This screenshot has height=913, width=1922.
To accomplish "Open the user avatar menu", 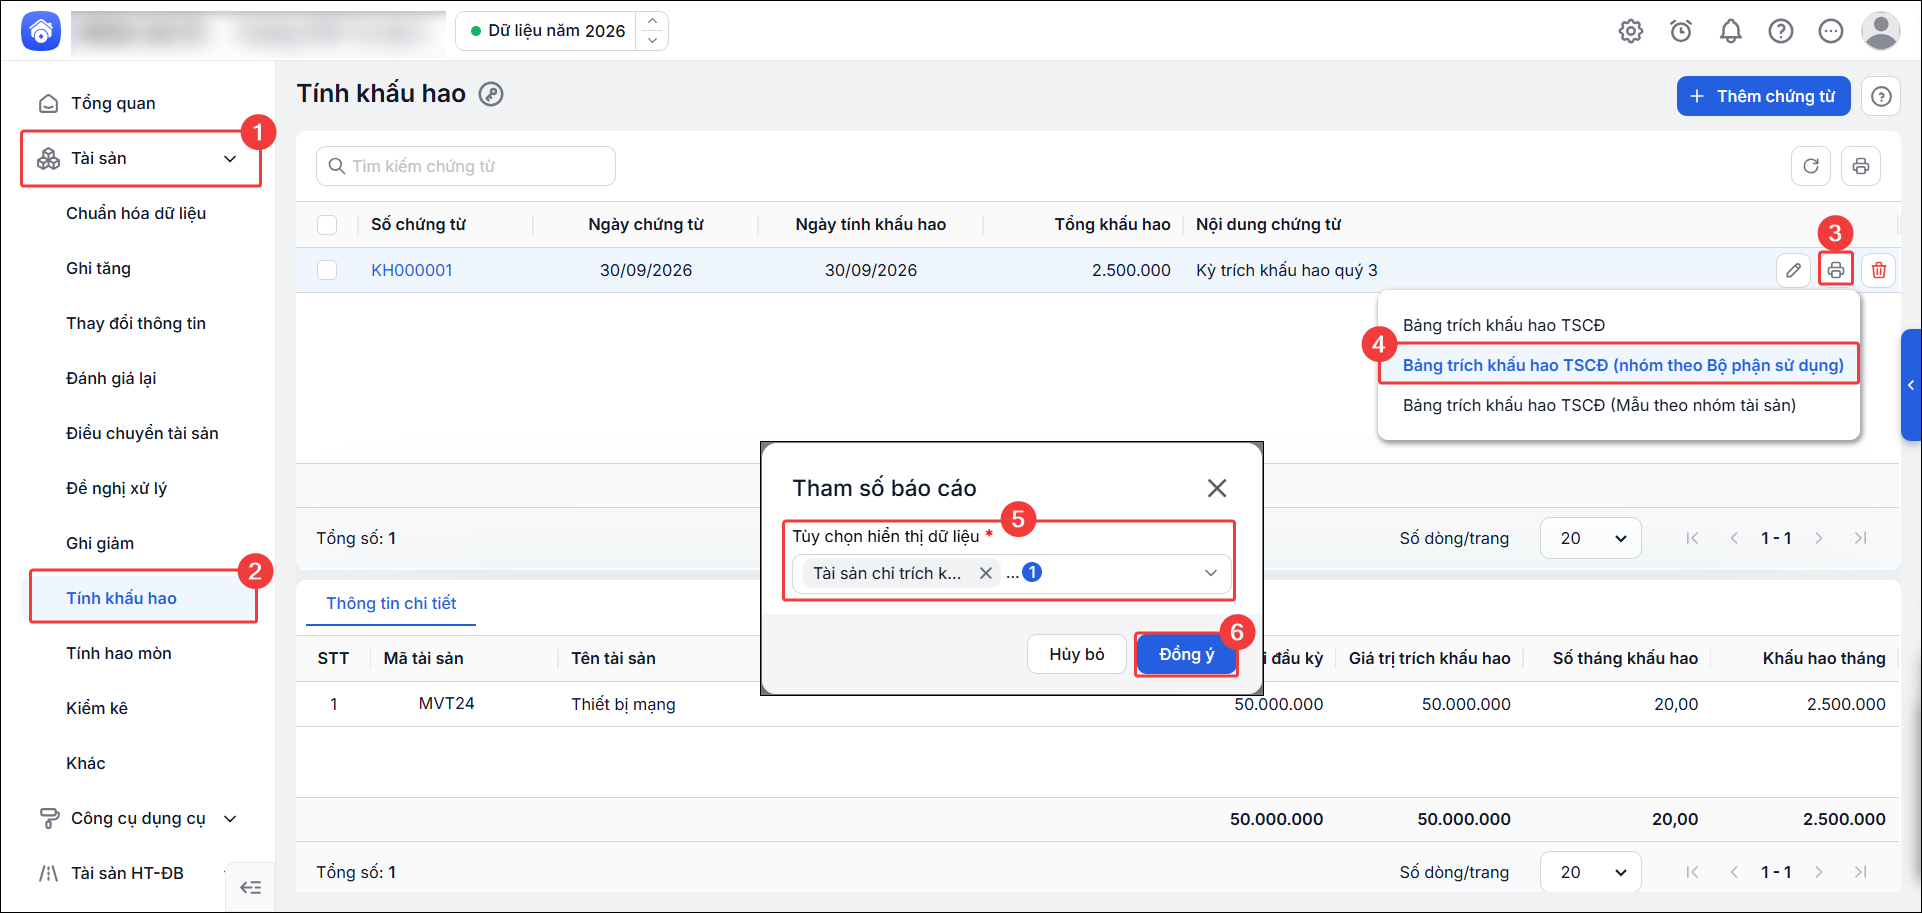I will [1881, 31].
